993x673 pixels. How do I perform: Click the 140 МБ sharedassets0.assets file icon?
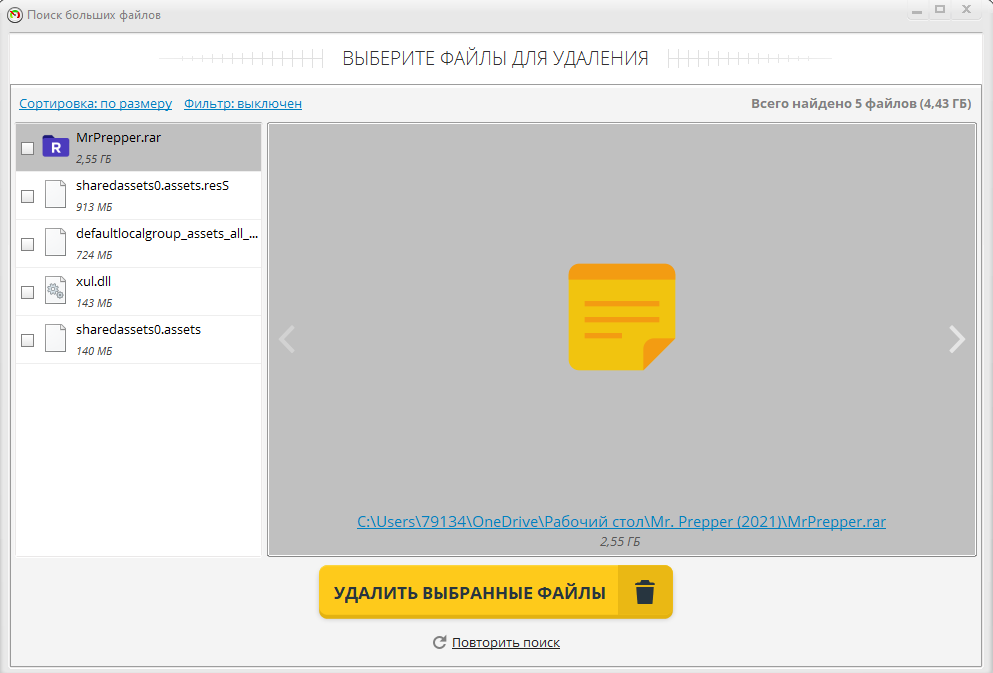click(56, 339)
